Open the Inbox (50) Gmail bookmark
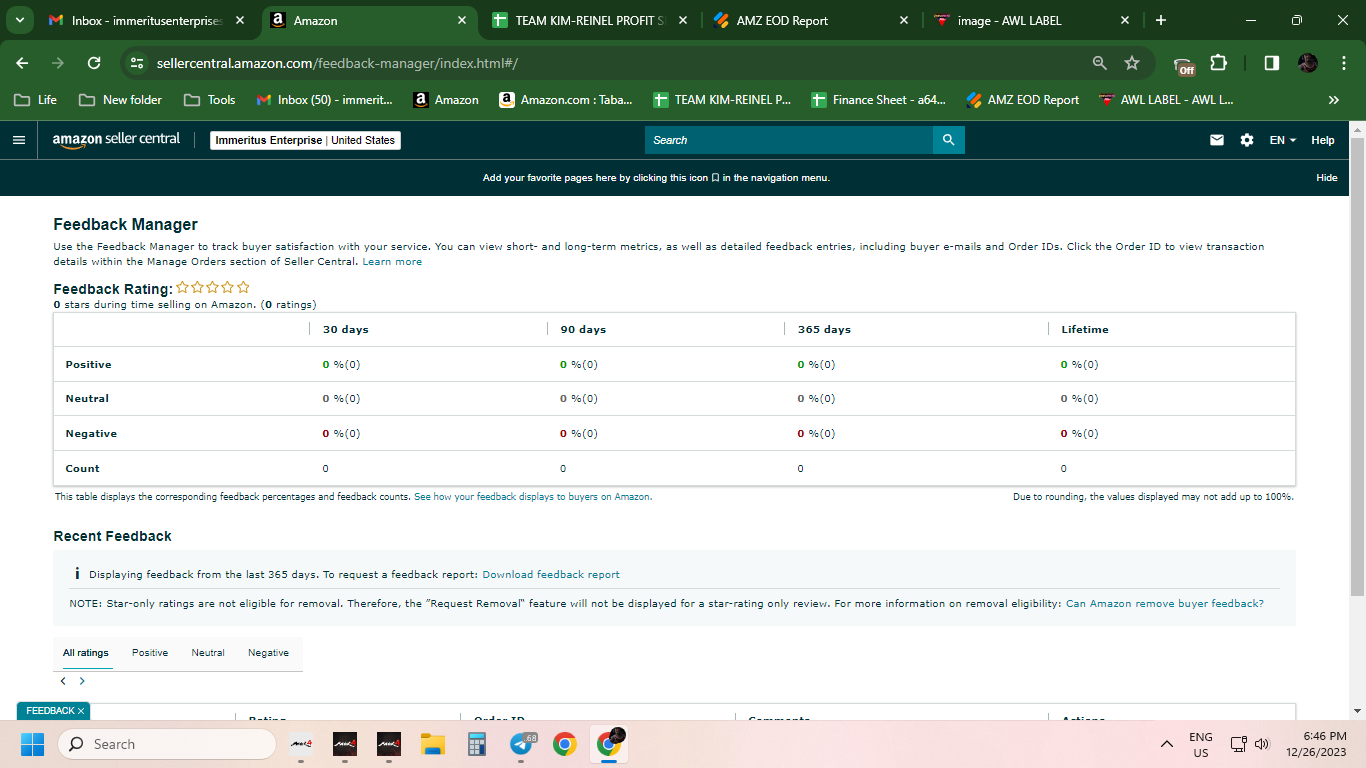This screenshot has height=768, width=1366. click(325, 100)
